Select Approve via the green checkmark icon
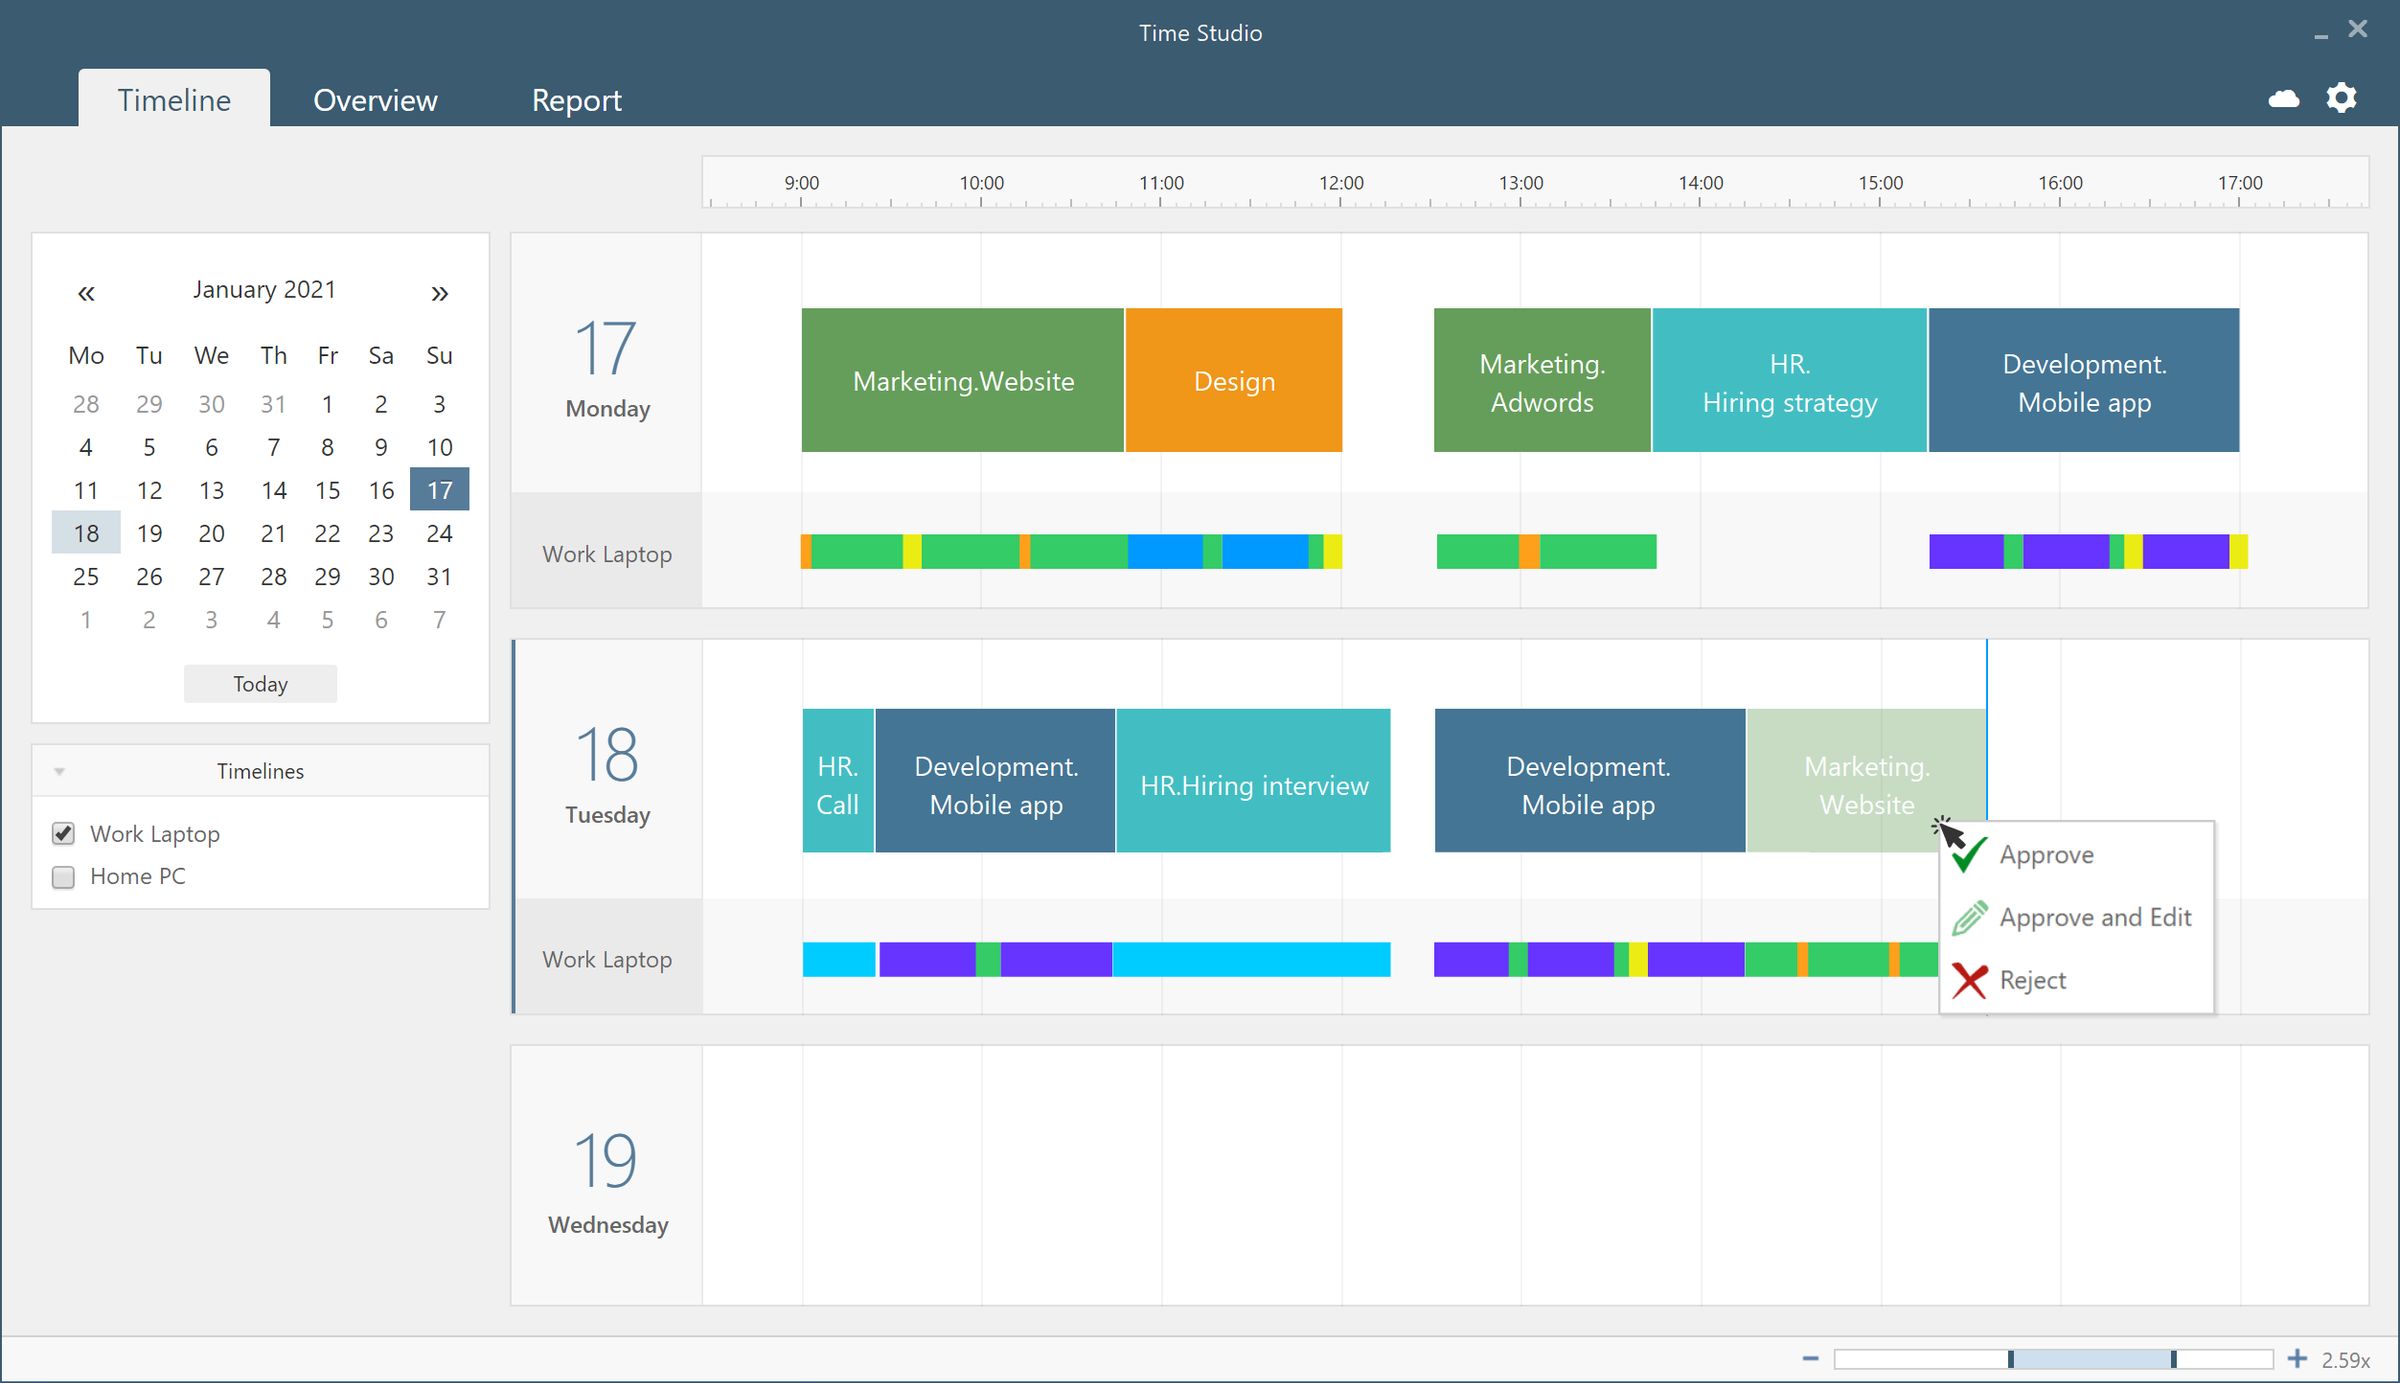The height and width of the screenshot is (1383, 2400). point(1968,854)
